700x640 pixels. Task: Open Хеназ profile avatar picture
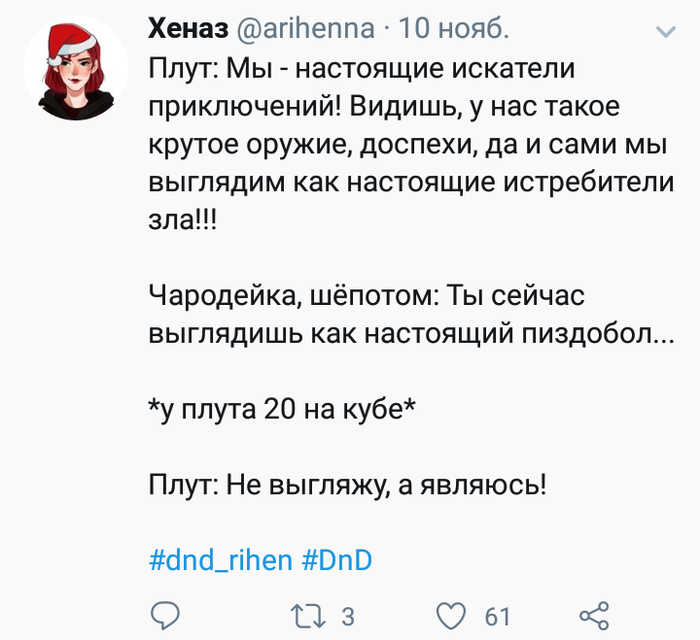pyautogui.click(x=75, y=68)
